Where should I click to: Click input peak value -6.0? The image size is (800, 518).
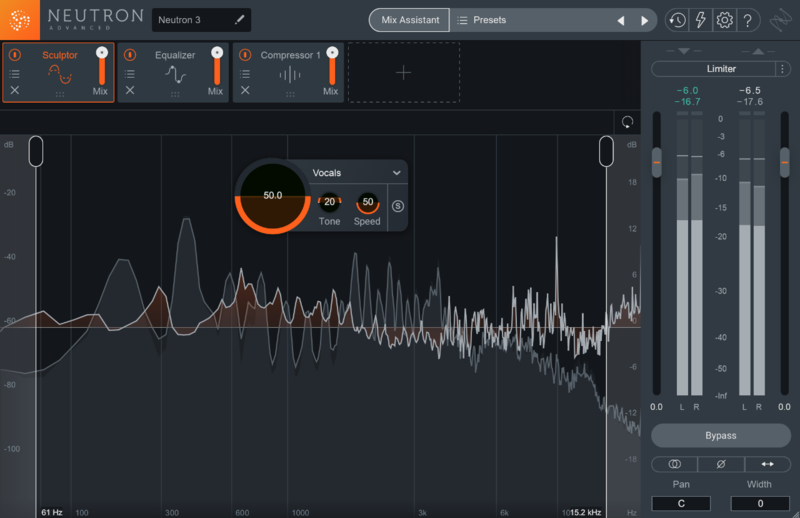tap(687, 90)
